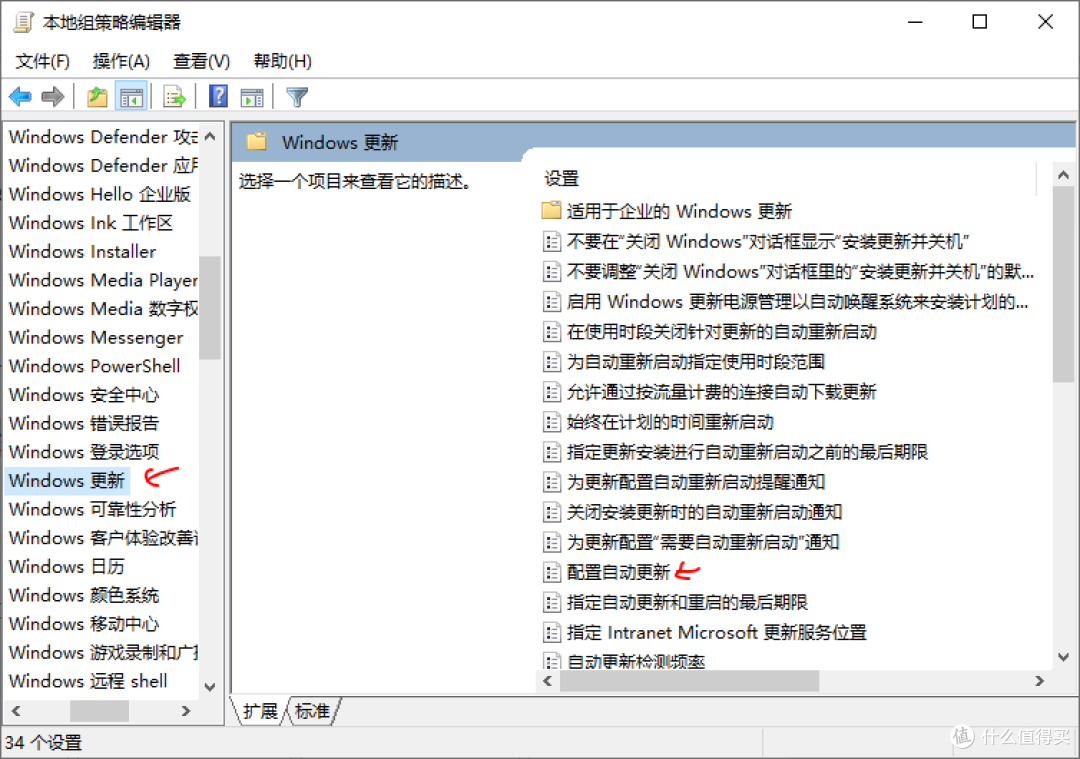Screen dimensions: 1080x759
Task: Select Windows Hello 企业版 tree node
Action: coord(99,194)
